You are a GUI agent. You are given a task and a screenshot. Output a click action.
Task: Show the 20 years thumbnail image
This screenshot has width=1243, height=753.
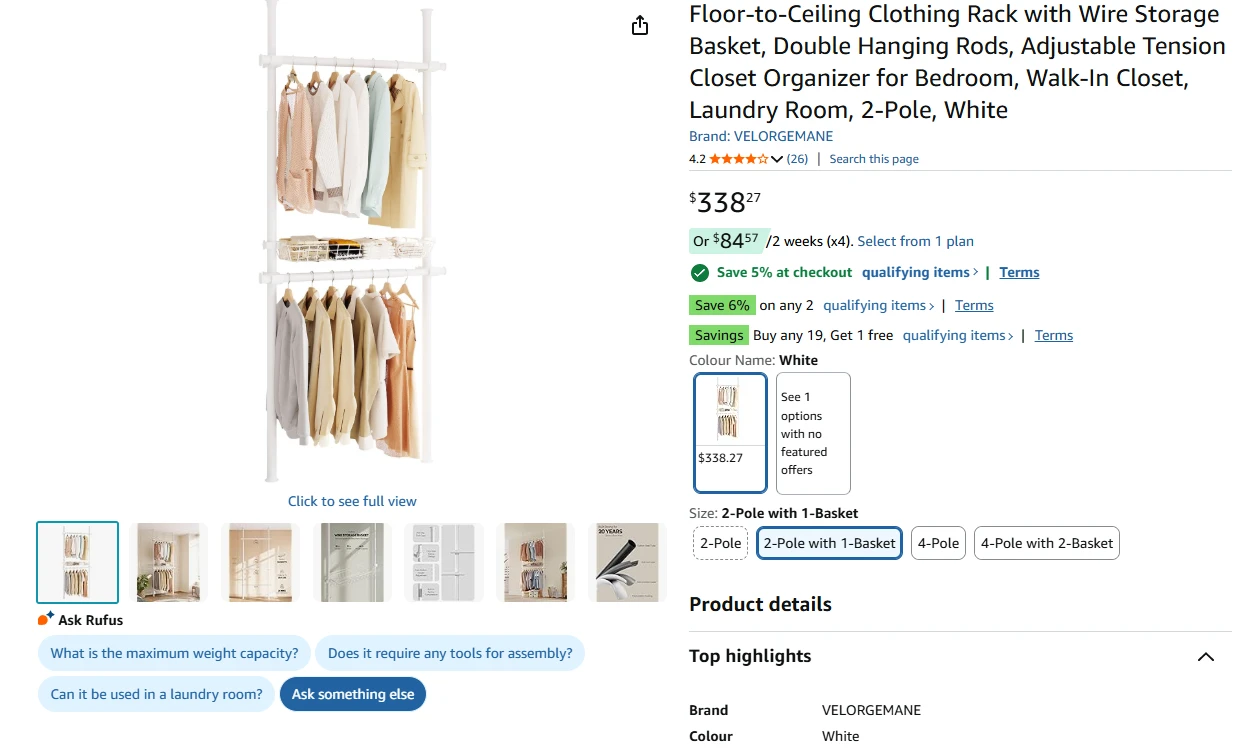pyautogui.click(x=627, y=562)
